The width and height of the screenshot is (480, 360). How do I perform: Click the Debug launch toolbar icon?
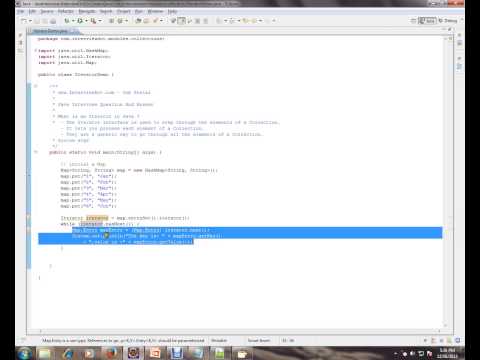(x=67, y=21)
